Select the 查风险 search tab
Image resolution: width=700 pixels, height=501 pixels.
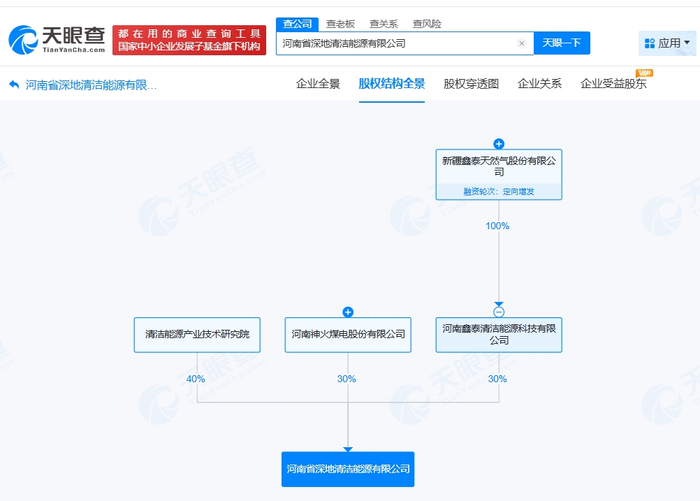[x=427, y=24]
